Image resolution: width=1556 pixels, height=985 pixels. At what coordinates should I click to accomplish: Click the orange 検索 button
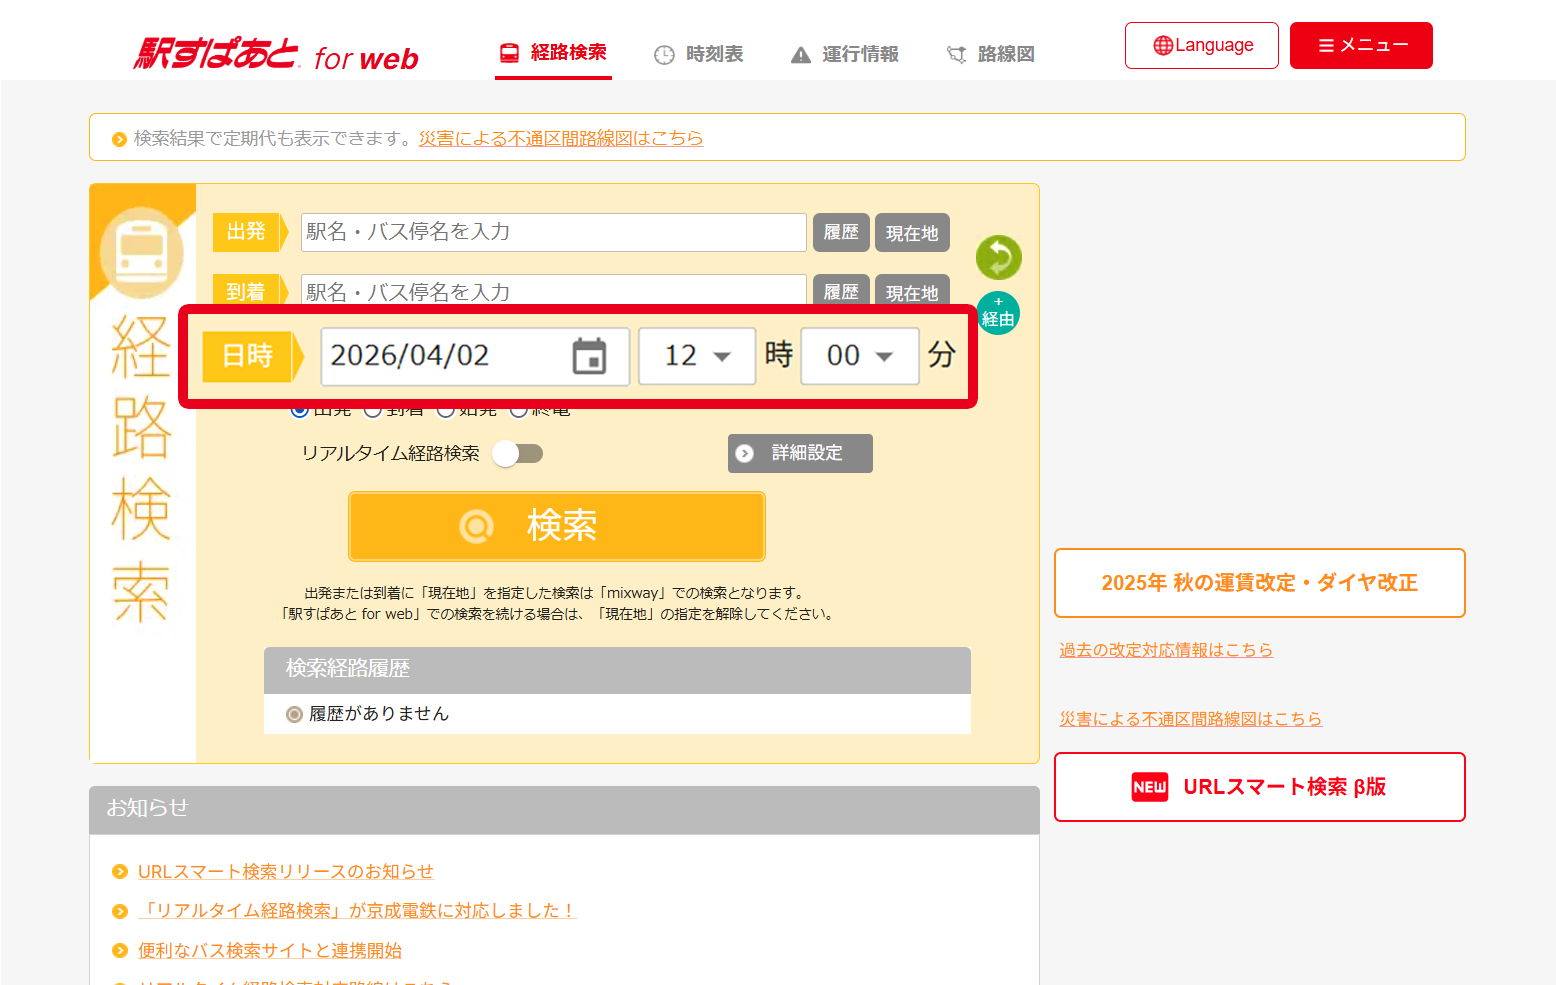point(557,526)
